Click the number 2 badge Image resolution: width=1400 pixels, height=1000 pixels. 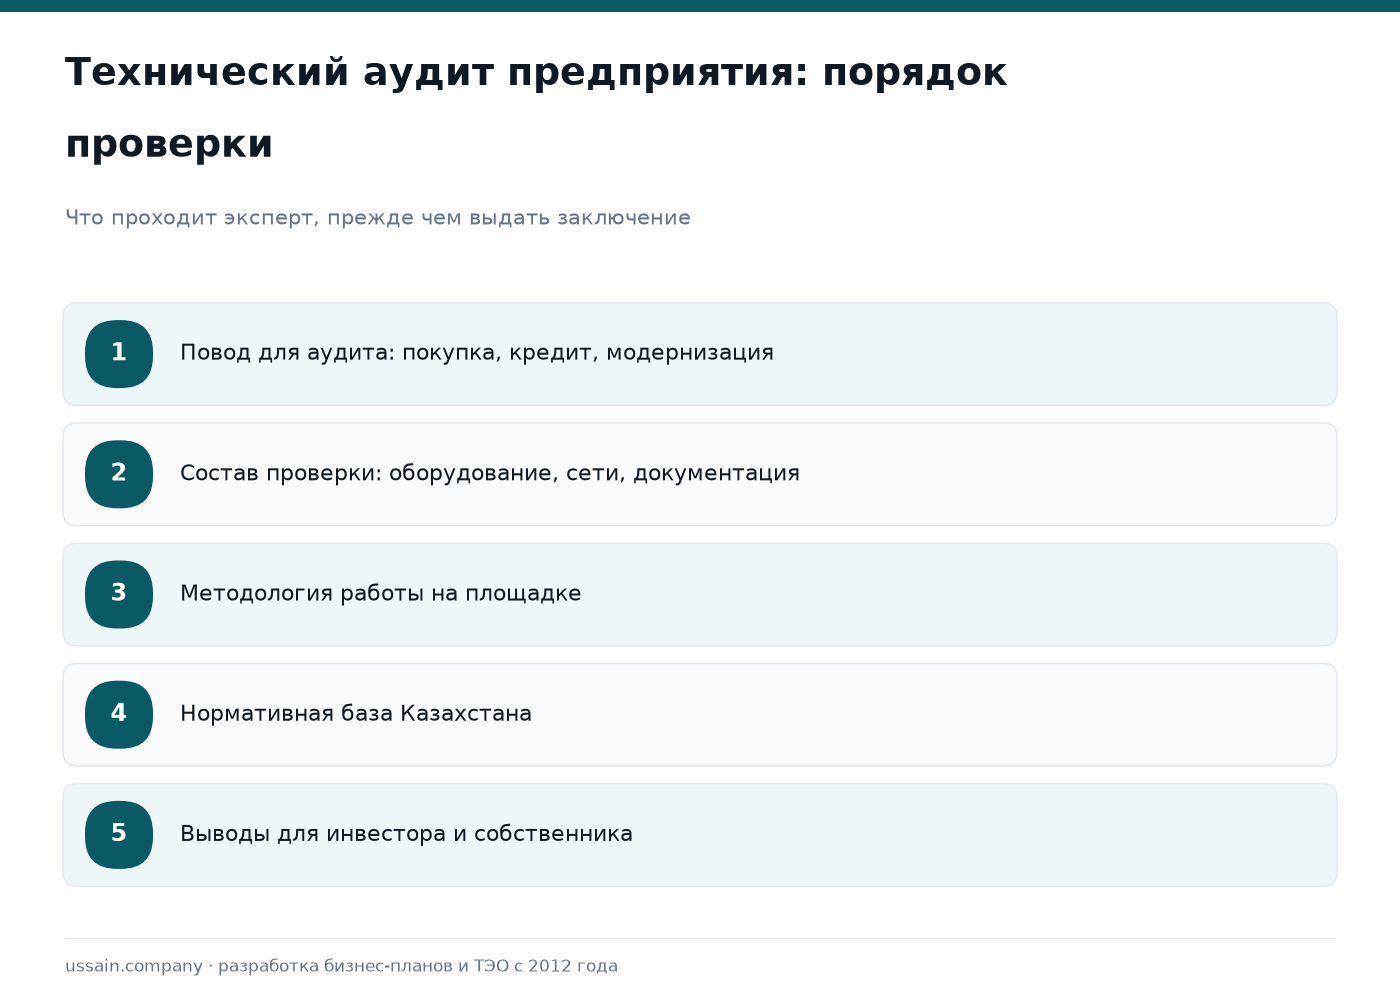119,474
